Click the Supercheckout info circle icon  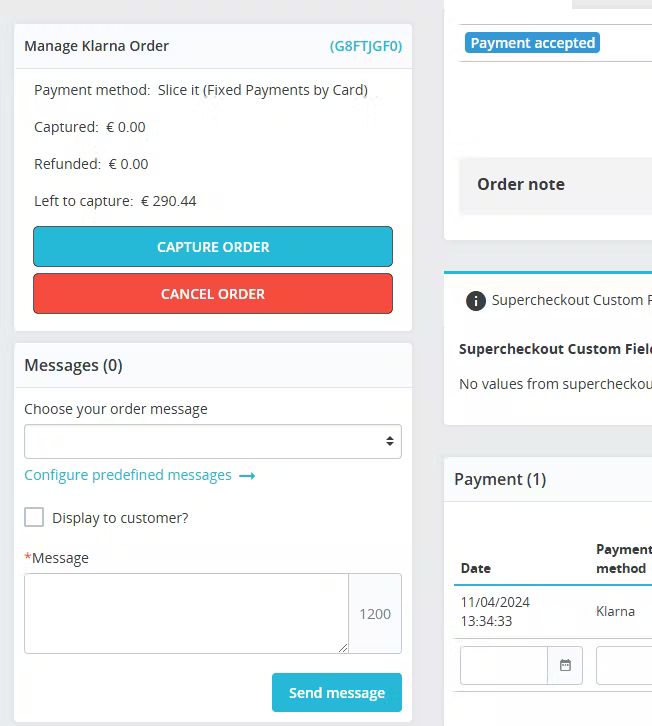tap(476, 300)
